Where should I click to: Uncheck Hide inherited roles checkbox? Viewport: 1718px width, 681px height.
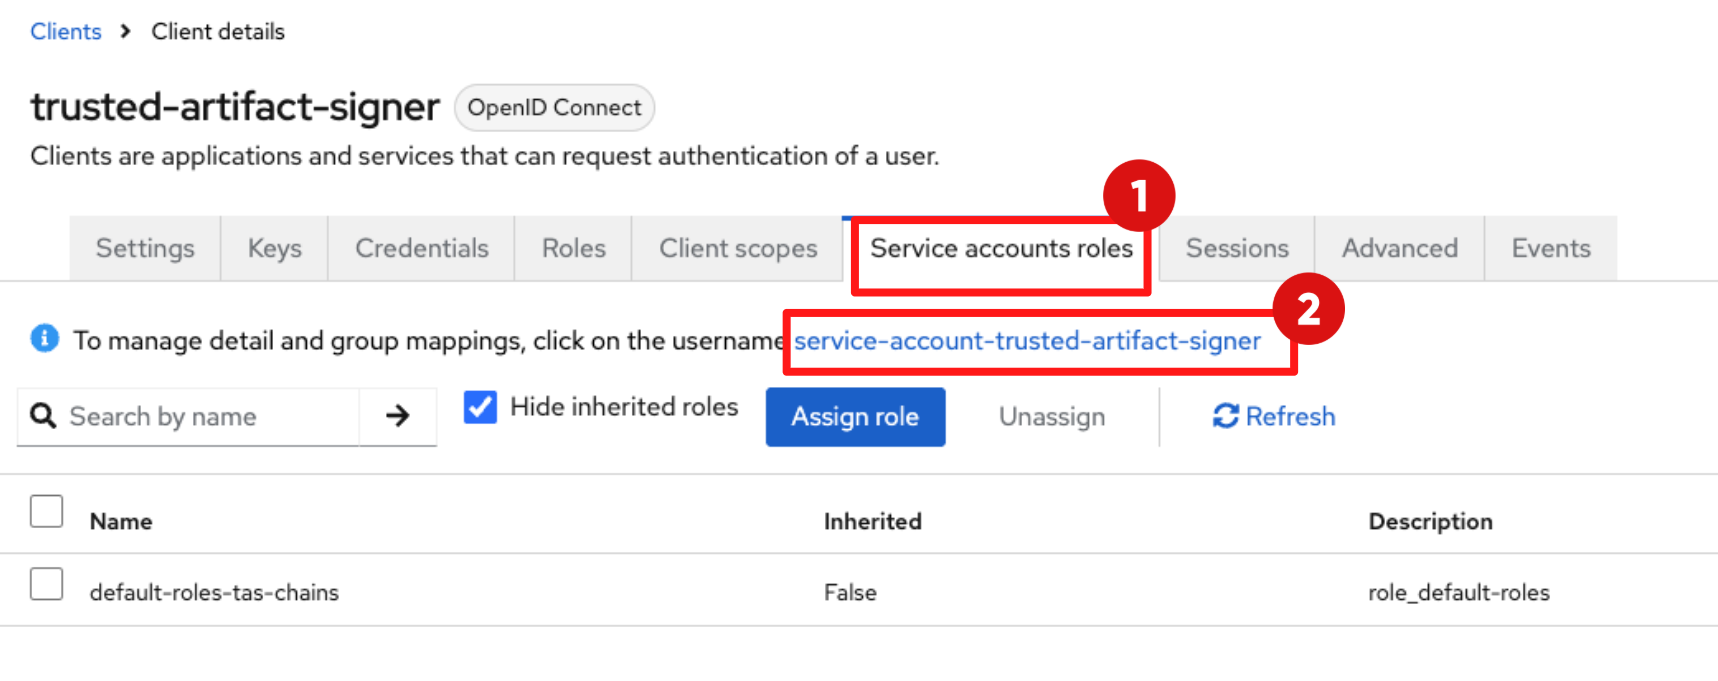click(x=481, y=407)
